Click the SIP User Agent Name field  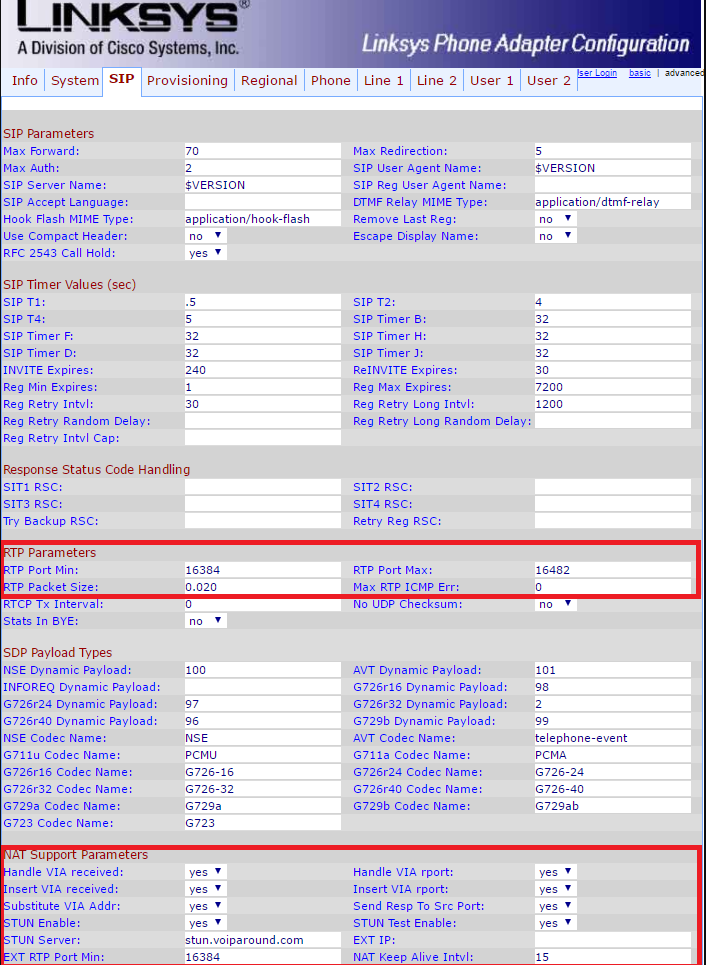[x=613, y=168]
